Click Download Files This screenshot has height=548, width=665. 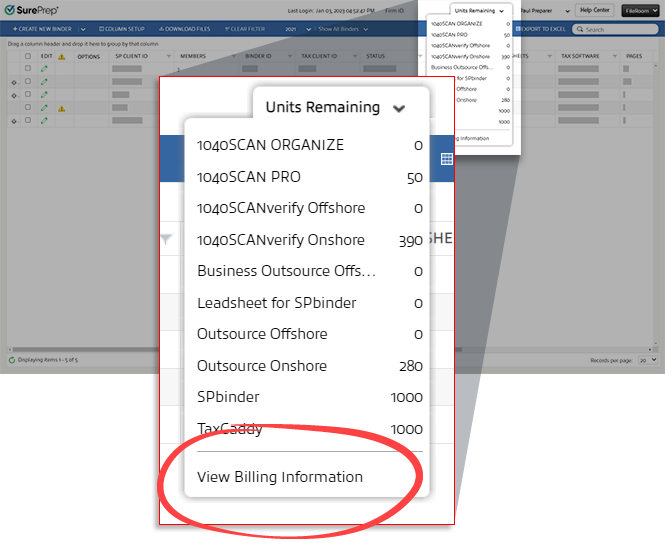tap(184, 29)
